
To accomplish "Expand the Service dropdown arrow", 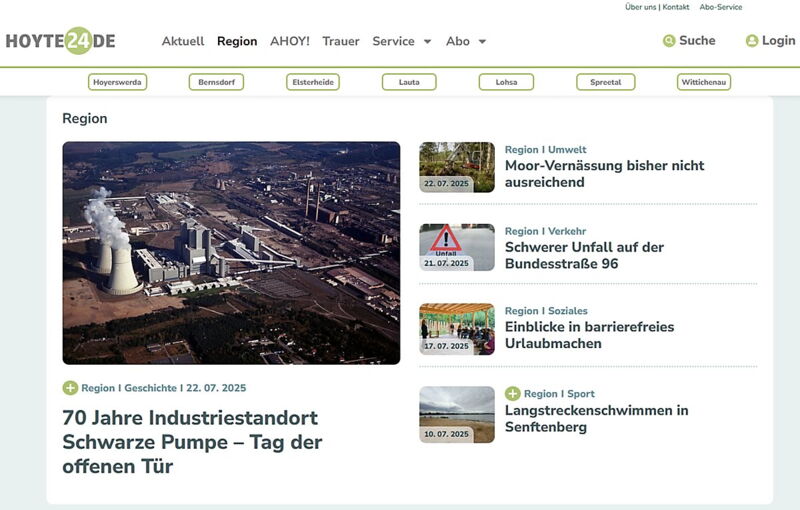I will point(428,42).
